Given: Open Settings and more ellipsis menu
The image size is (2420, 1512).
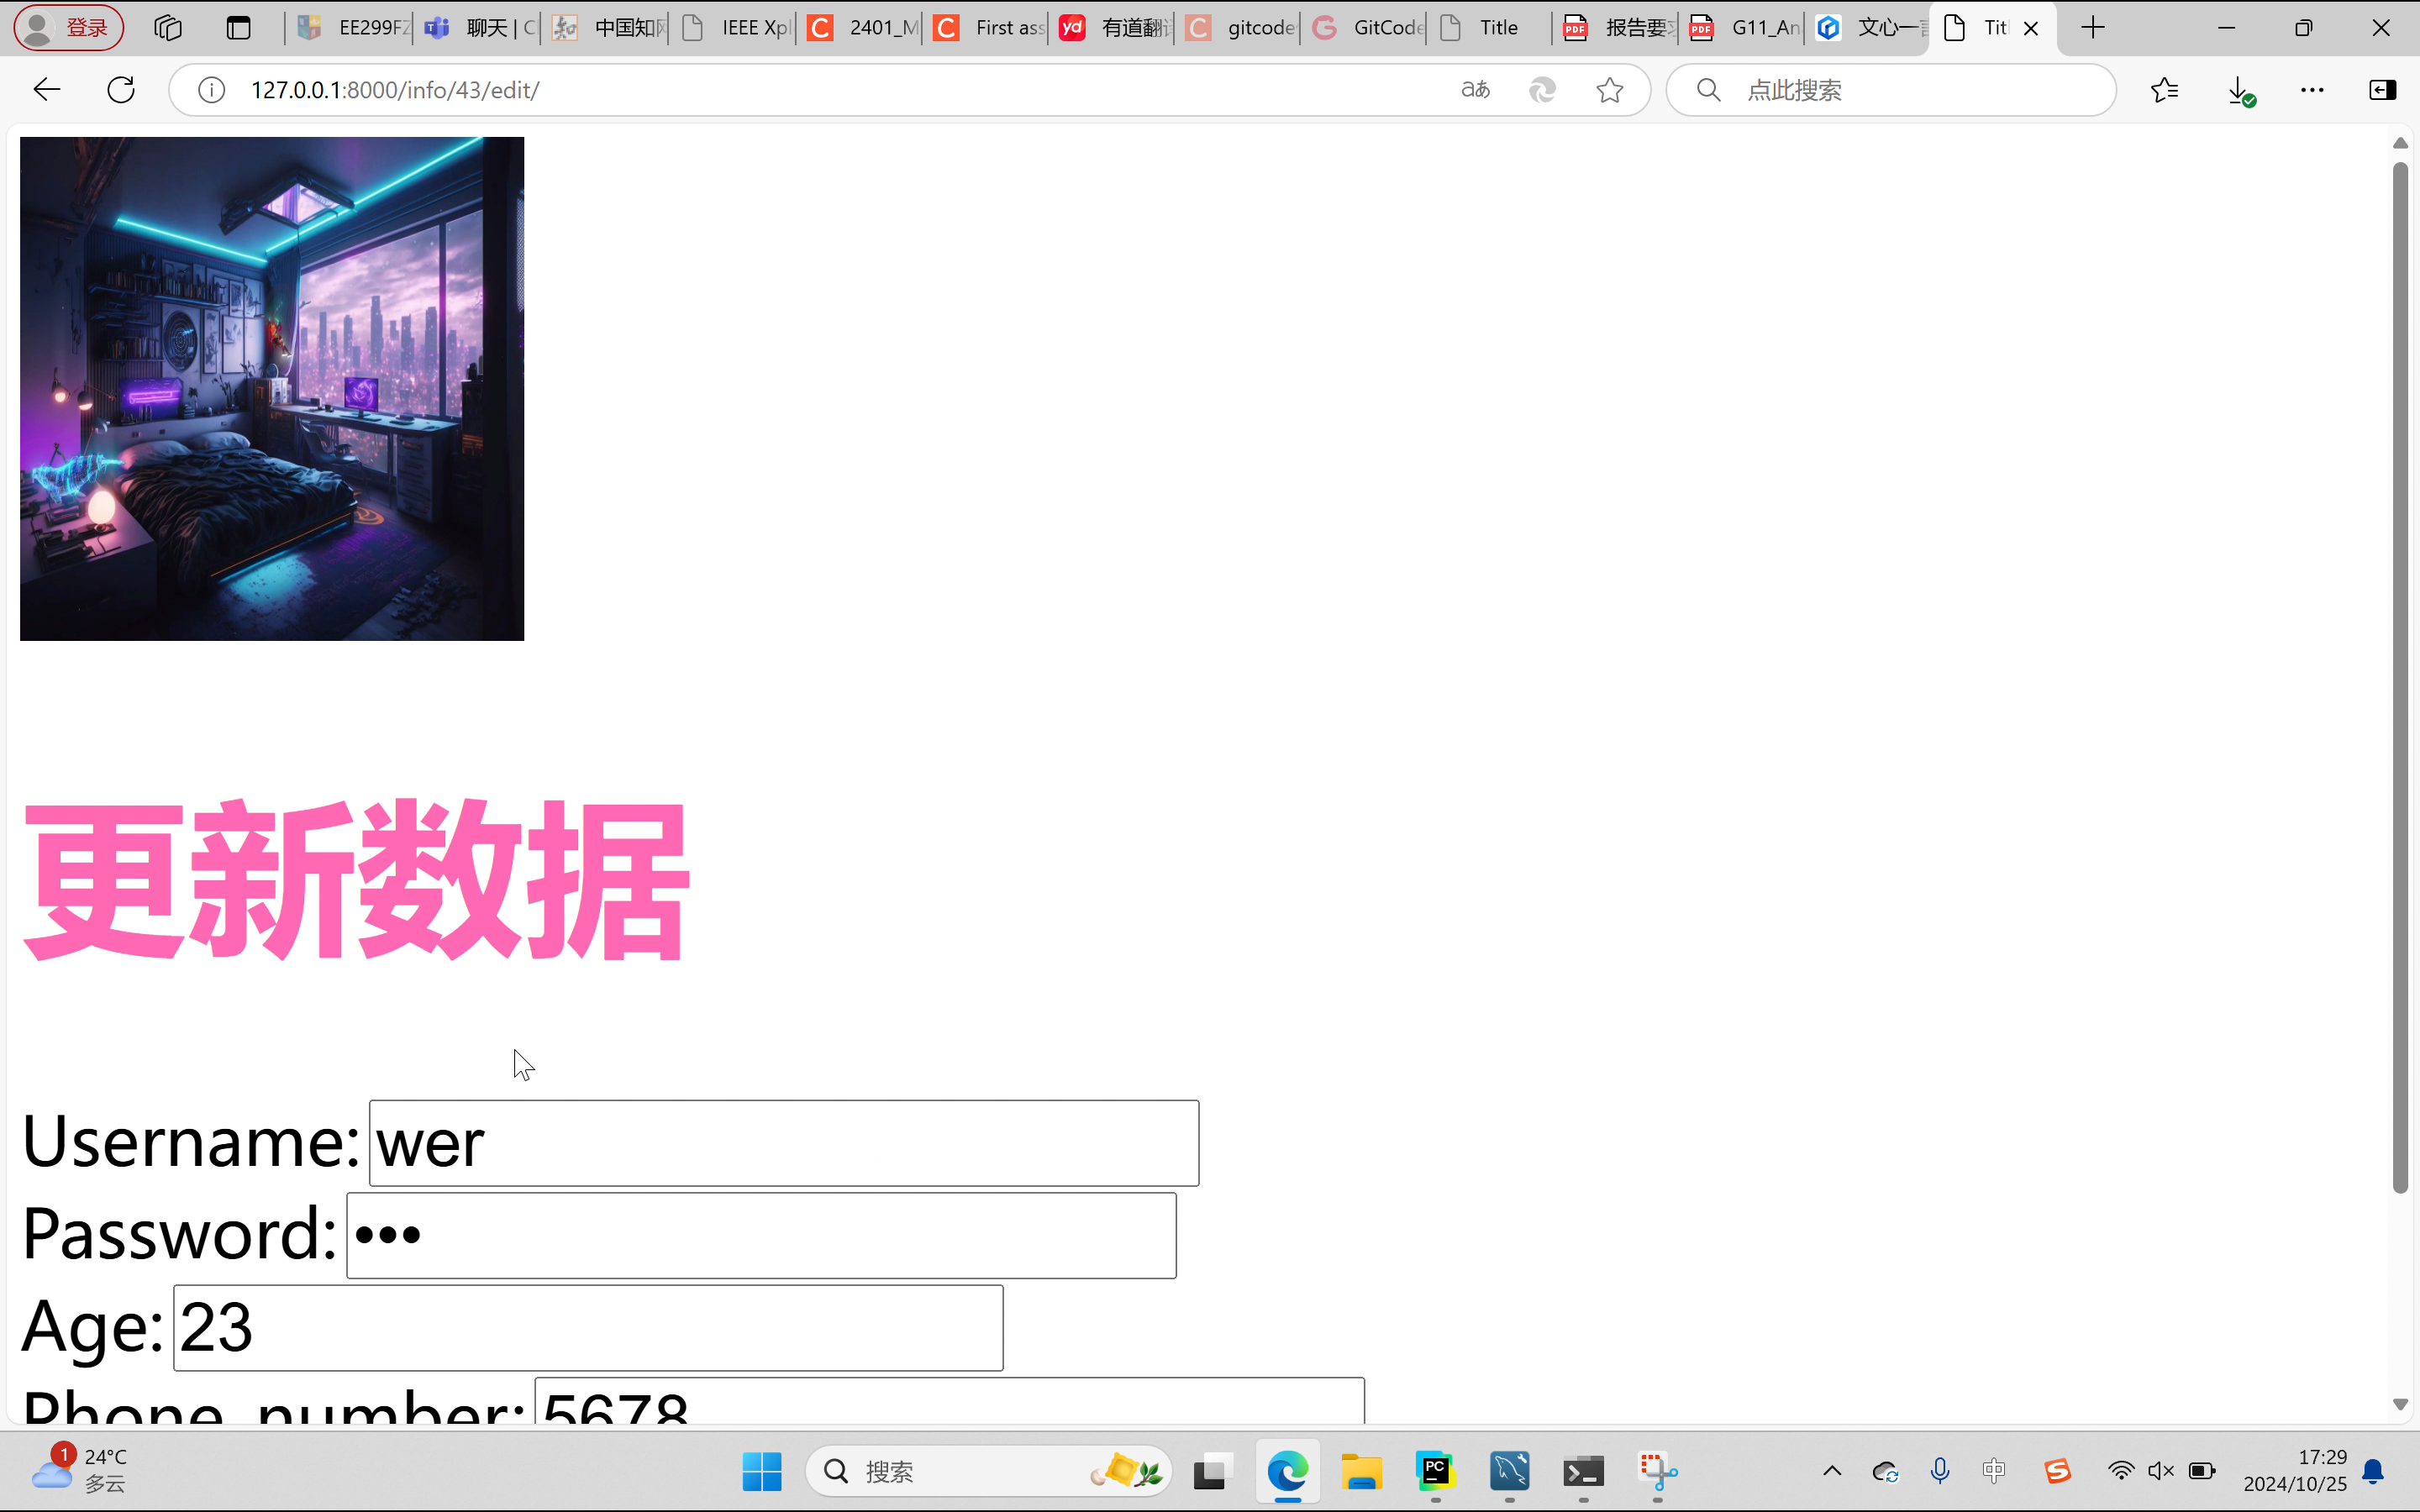Looking at the screenshot, I should point(2312,90).
